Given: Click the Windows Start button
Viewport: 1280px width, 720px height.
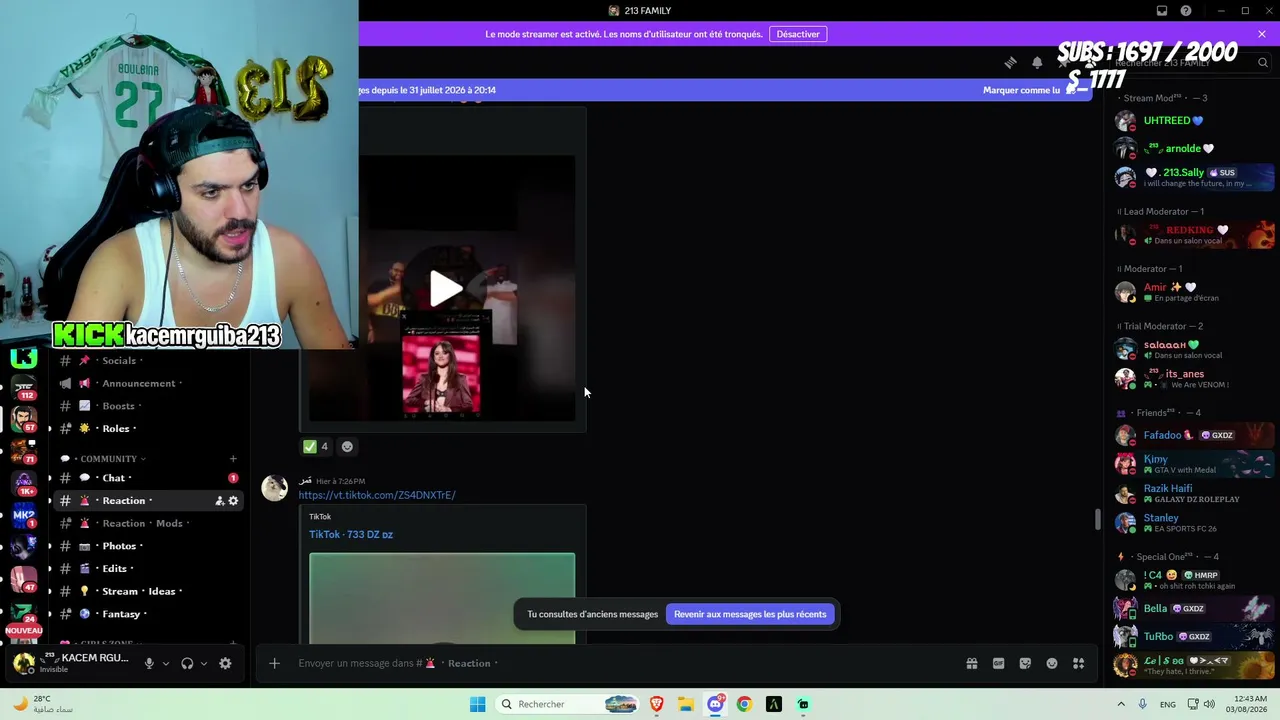Looking at the screenshot, I should point(477,704).
